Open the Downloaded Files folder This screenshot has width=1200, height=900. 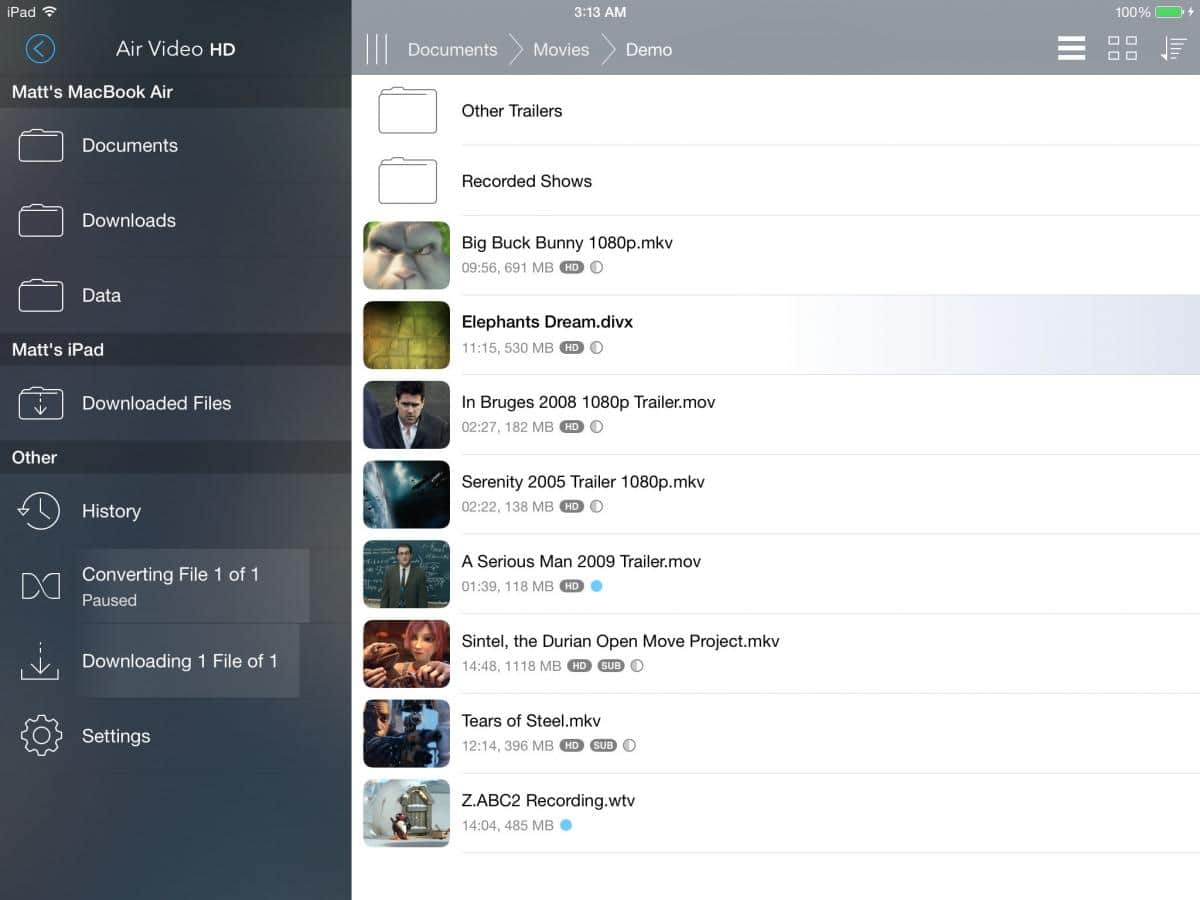[155, 403]
